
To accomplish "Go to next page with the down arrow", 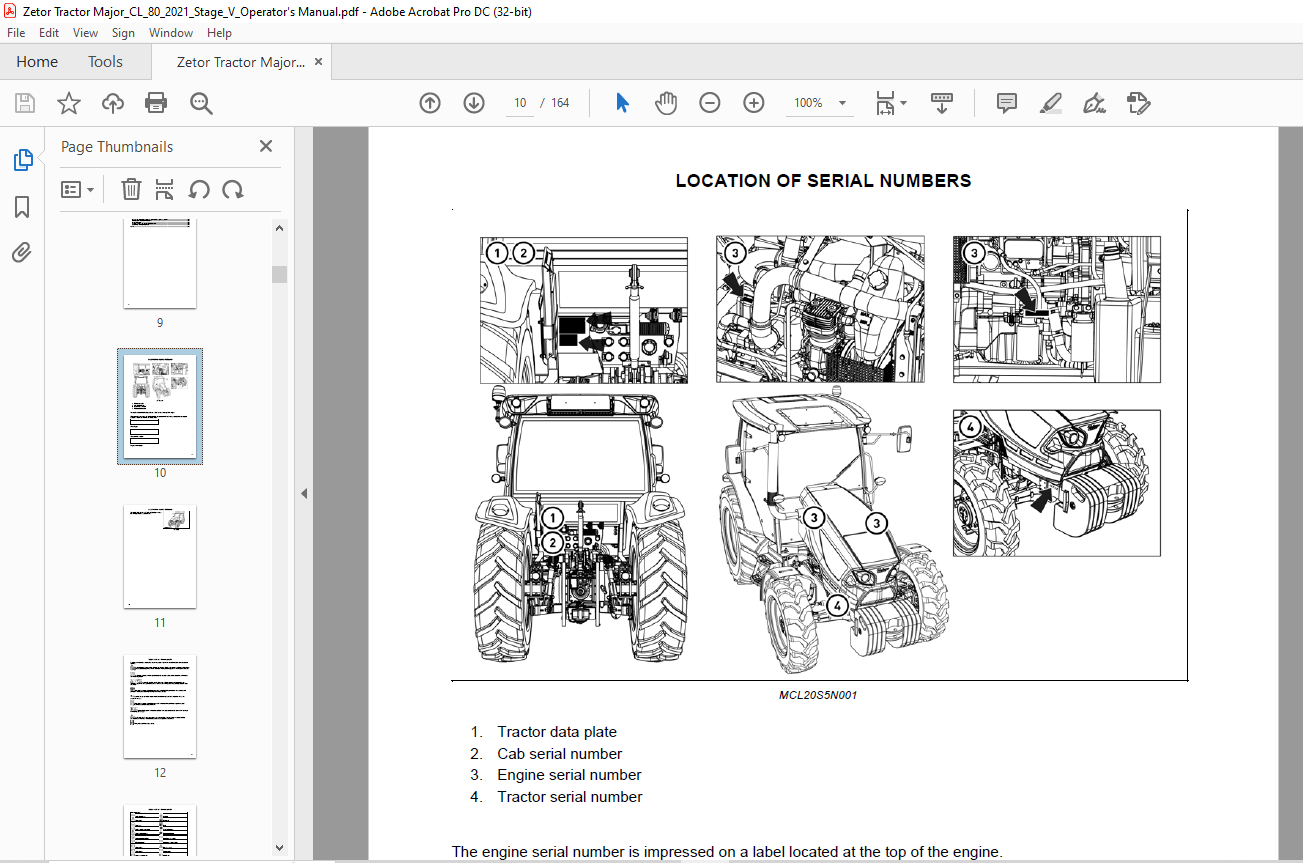I will 474,103.
